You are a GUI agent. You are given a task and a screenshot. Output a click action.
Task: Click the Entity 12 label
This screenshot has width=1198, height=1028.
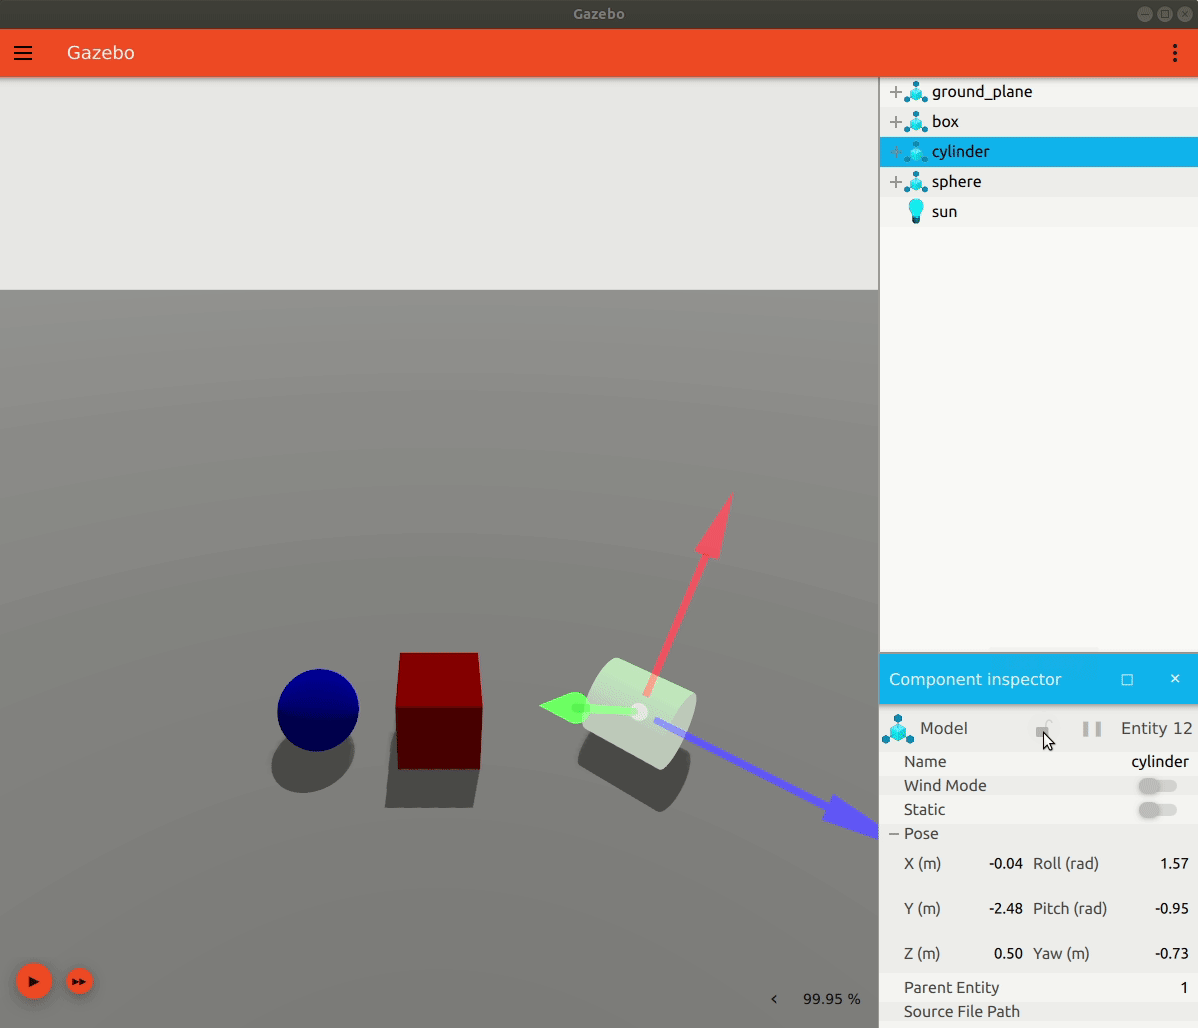(x=1156, y=728)
